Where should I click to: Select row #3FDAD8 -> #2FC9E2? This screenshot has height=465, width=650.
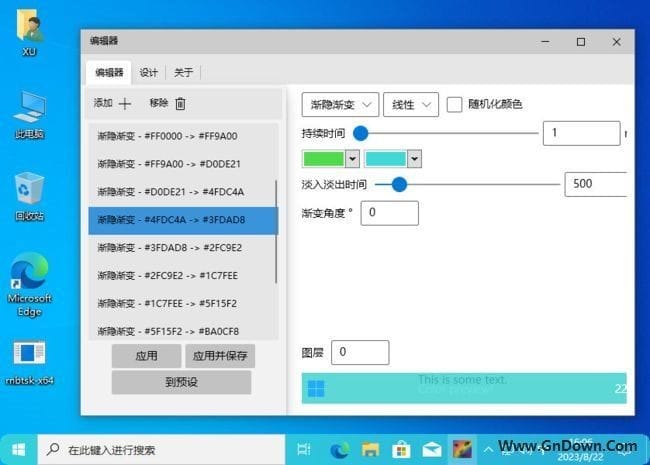click(183, 248)
